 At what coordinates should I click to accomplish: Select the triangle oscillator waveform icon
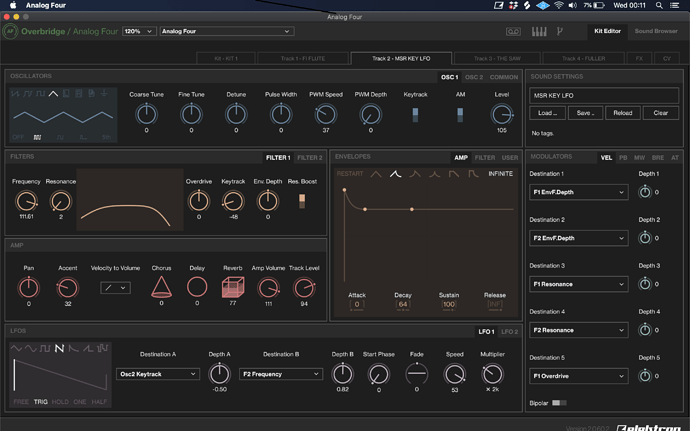[x=53, y=94]
